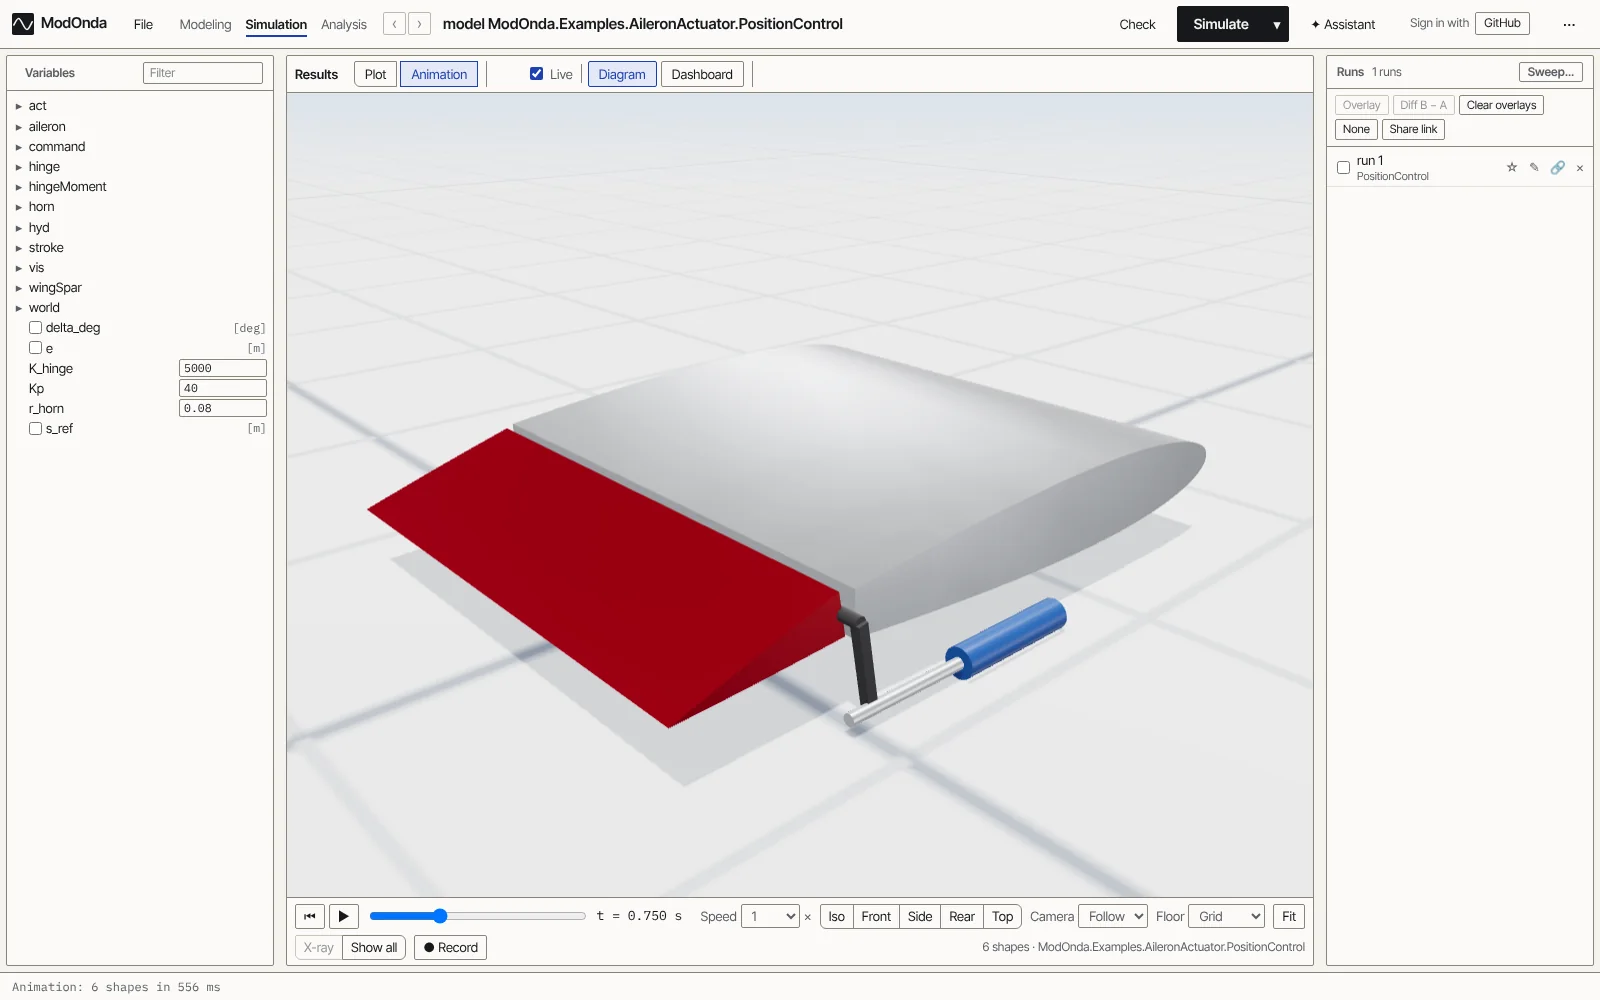Check the e variable checkbox

click(x=36, y=348)
